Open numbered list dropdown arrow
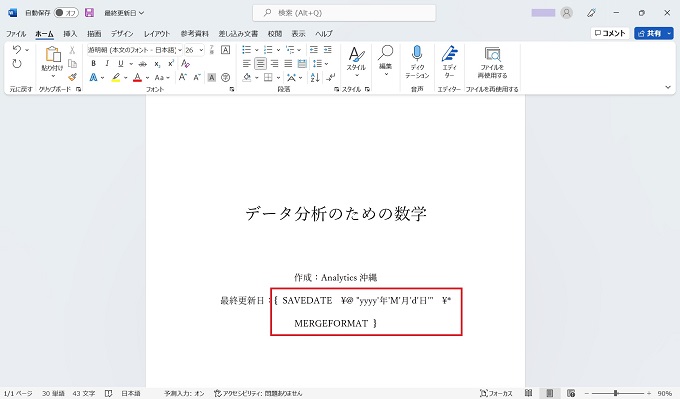This screenshot has width=680, height=399. click(x=278, y=50)
